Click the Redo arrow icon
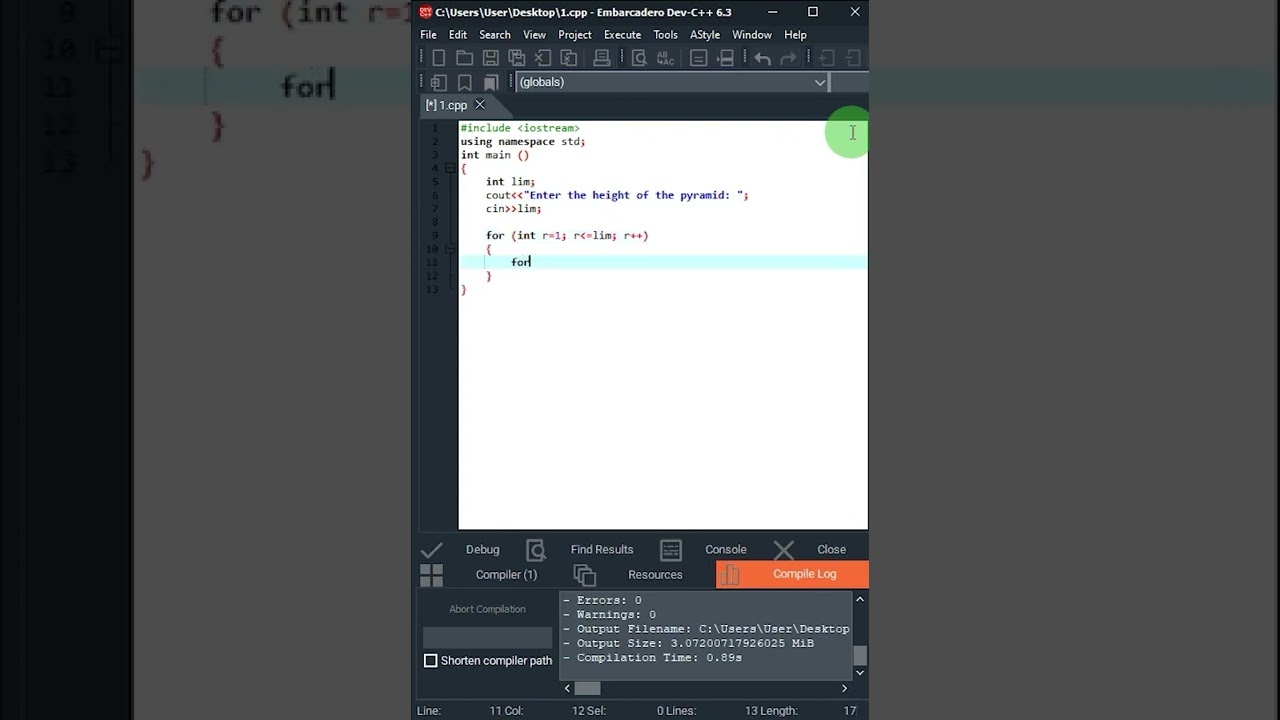Screen dimensions: 1280x720 [789, 58]
